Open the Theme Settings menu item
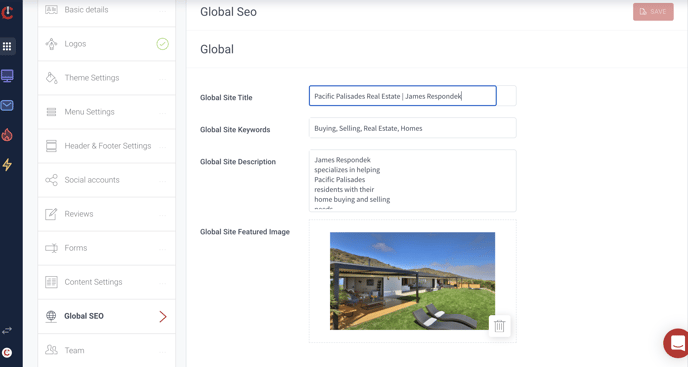The width and height of the screenshot is (688, 367). tap(107, 78)
